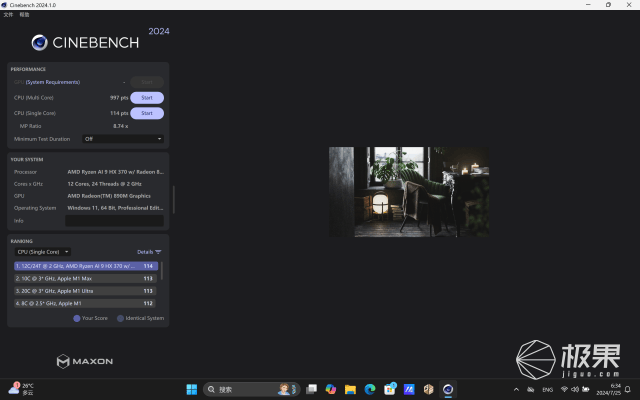
Task: Click the 114 pts single core score
Action: pos(119,113)
